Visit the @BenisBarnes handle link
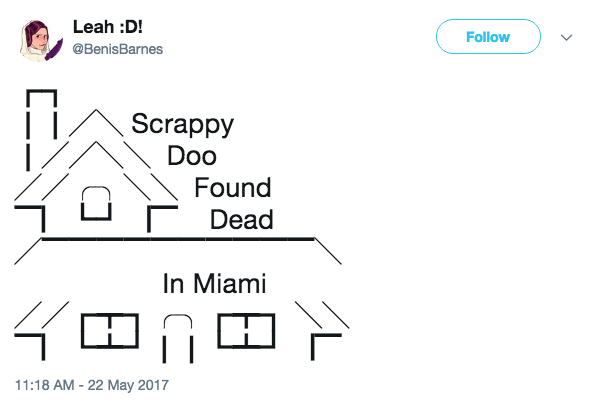This screenshot has width=595, height=404. click(x=117, y=49)
